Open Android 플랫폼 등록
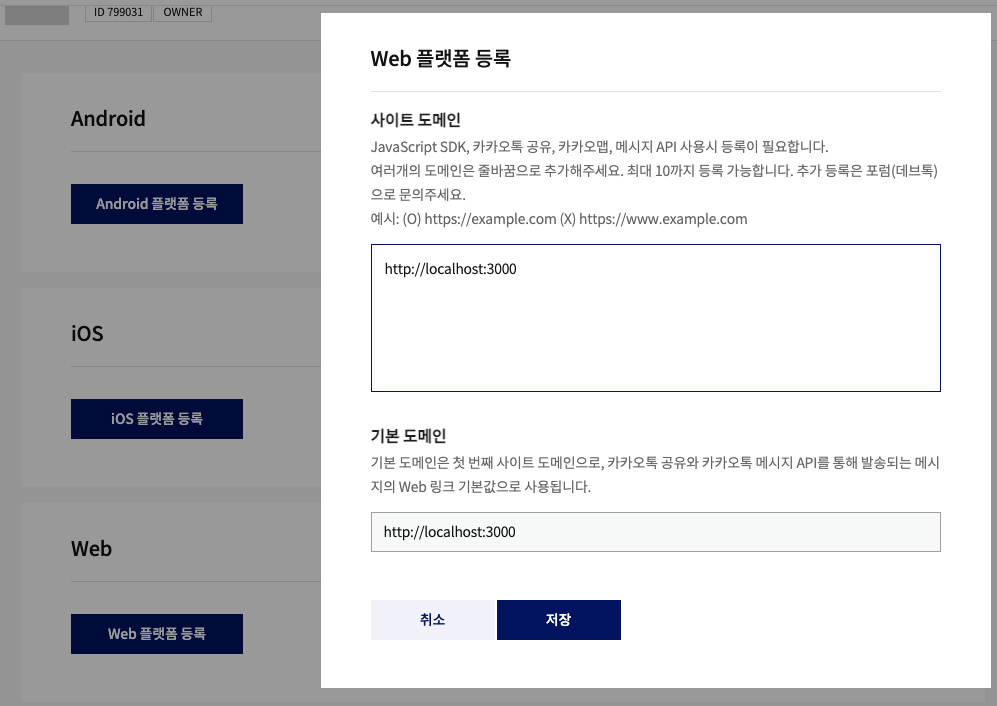The height and width of the screenshot is (706, 997). pyautogui.click(x=156, y=204)
